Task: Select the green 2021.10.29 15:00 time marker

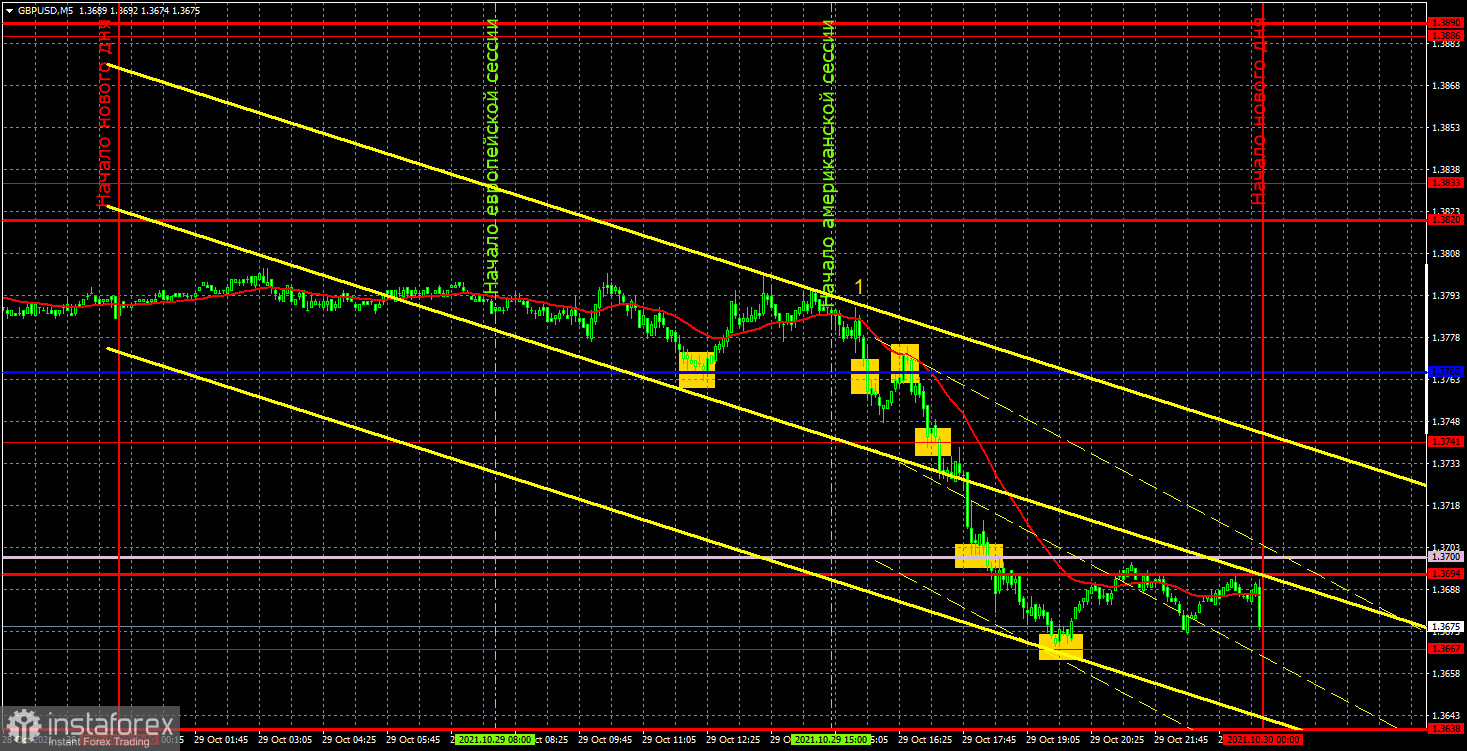Action: [829, 741]
